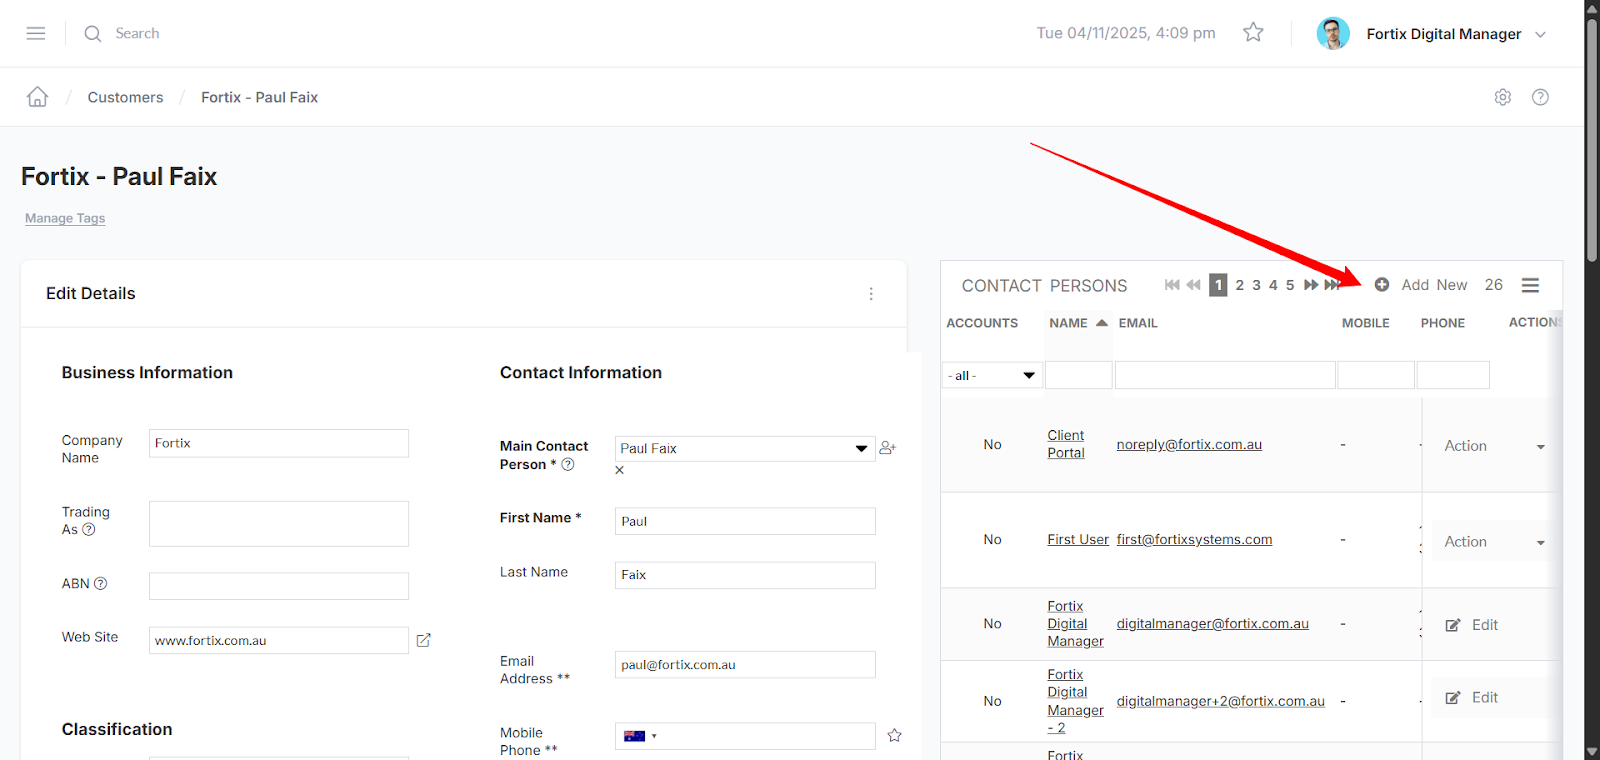The width and height of the screenshot is (1600, 760).
Task: Open the Main Contact Person Paul Faix dropdown
Action: [745, 449]
